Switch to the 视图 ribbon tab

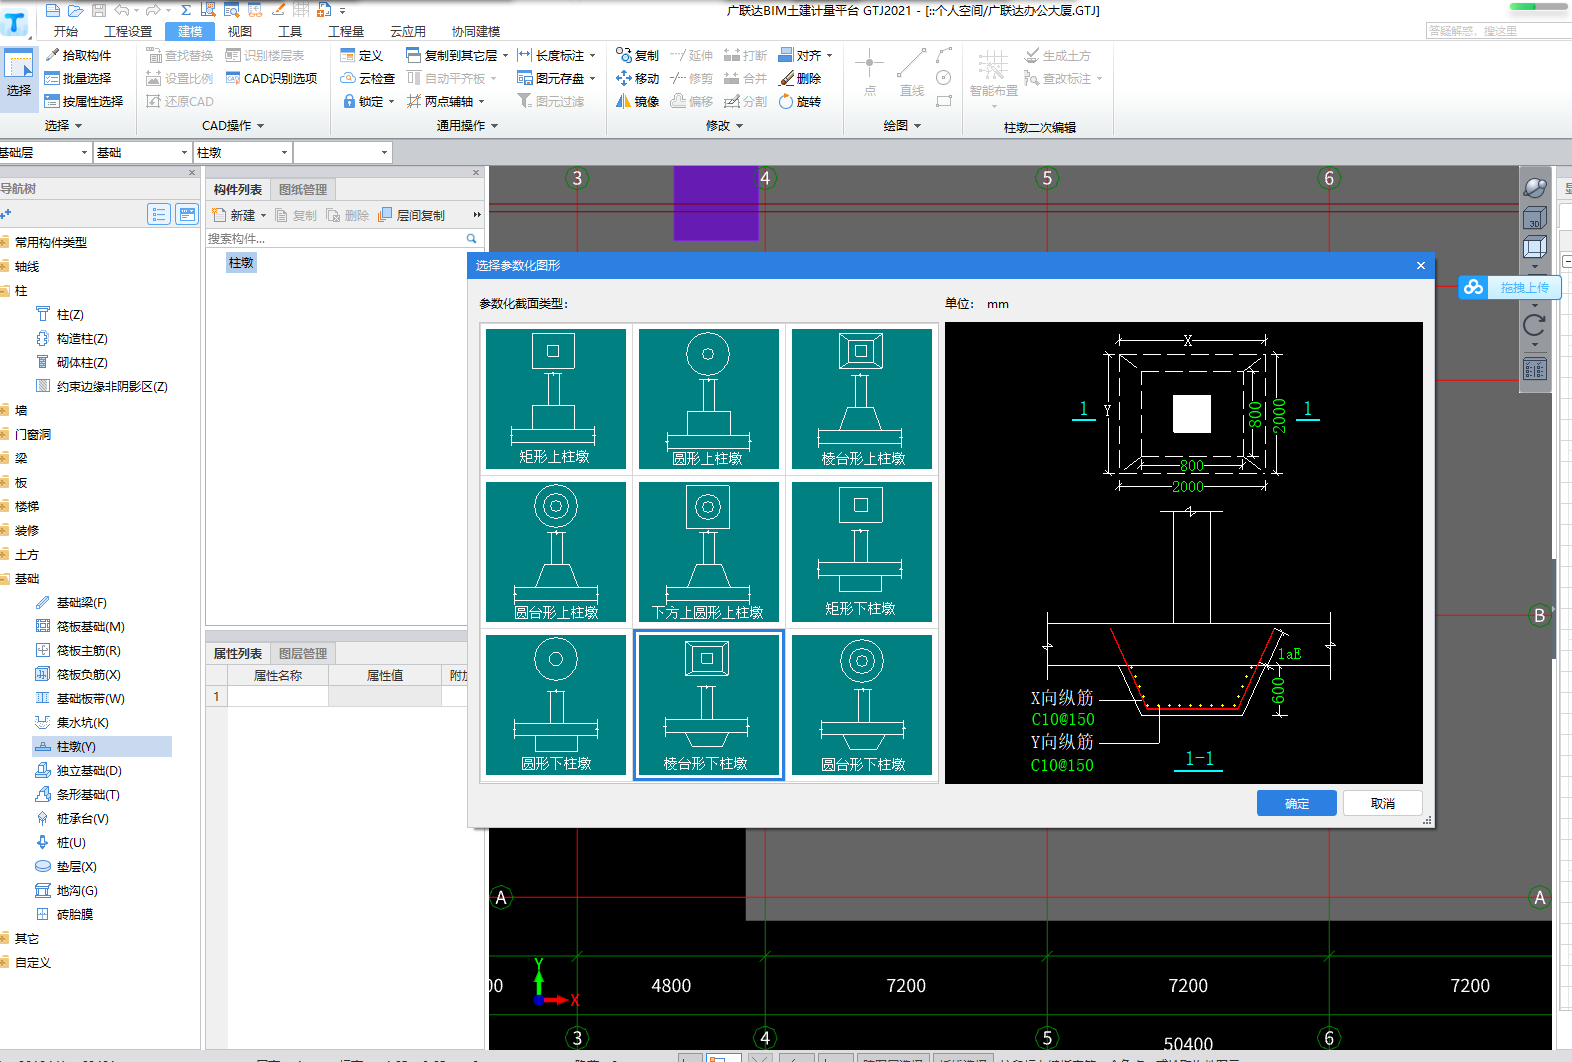pos(240,31)
